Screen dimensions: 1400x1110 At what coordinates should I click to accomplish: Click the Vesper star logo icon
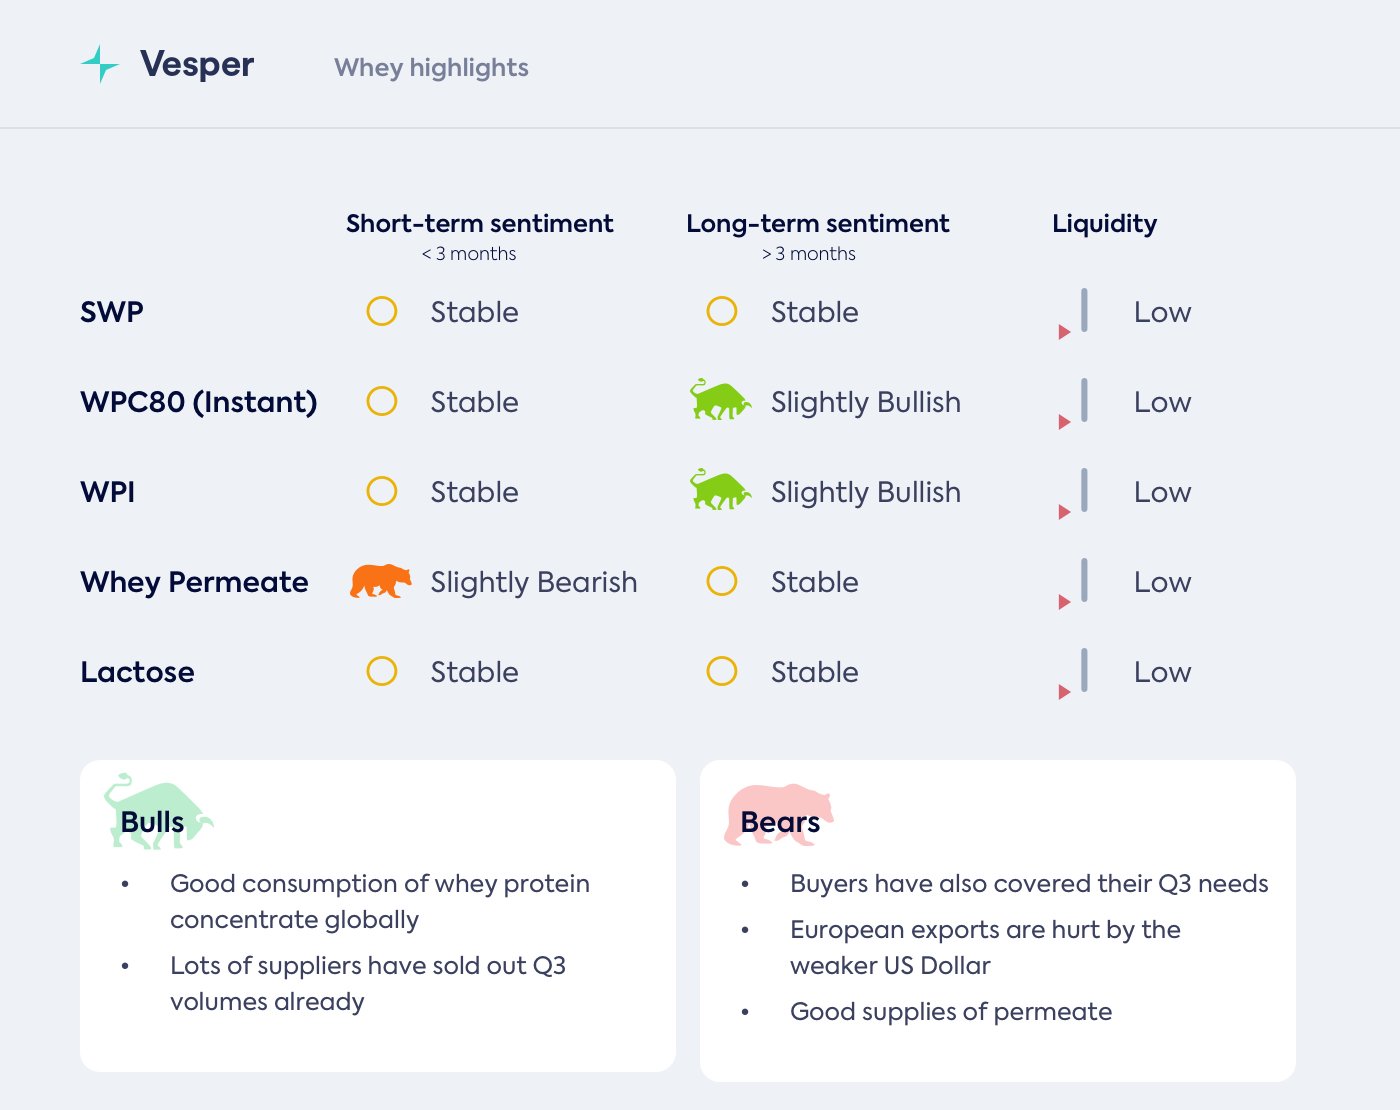click(99, 64)
